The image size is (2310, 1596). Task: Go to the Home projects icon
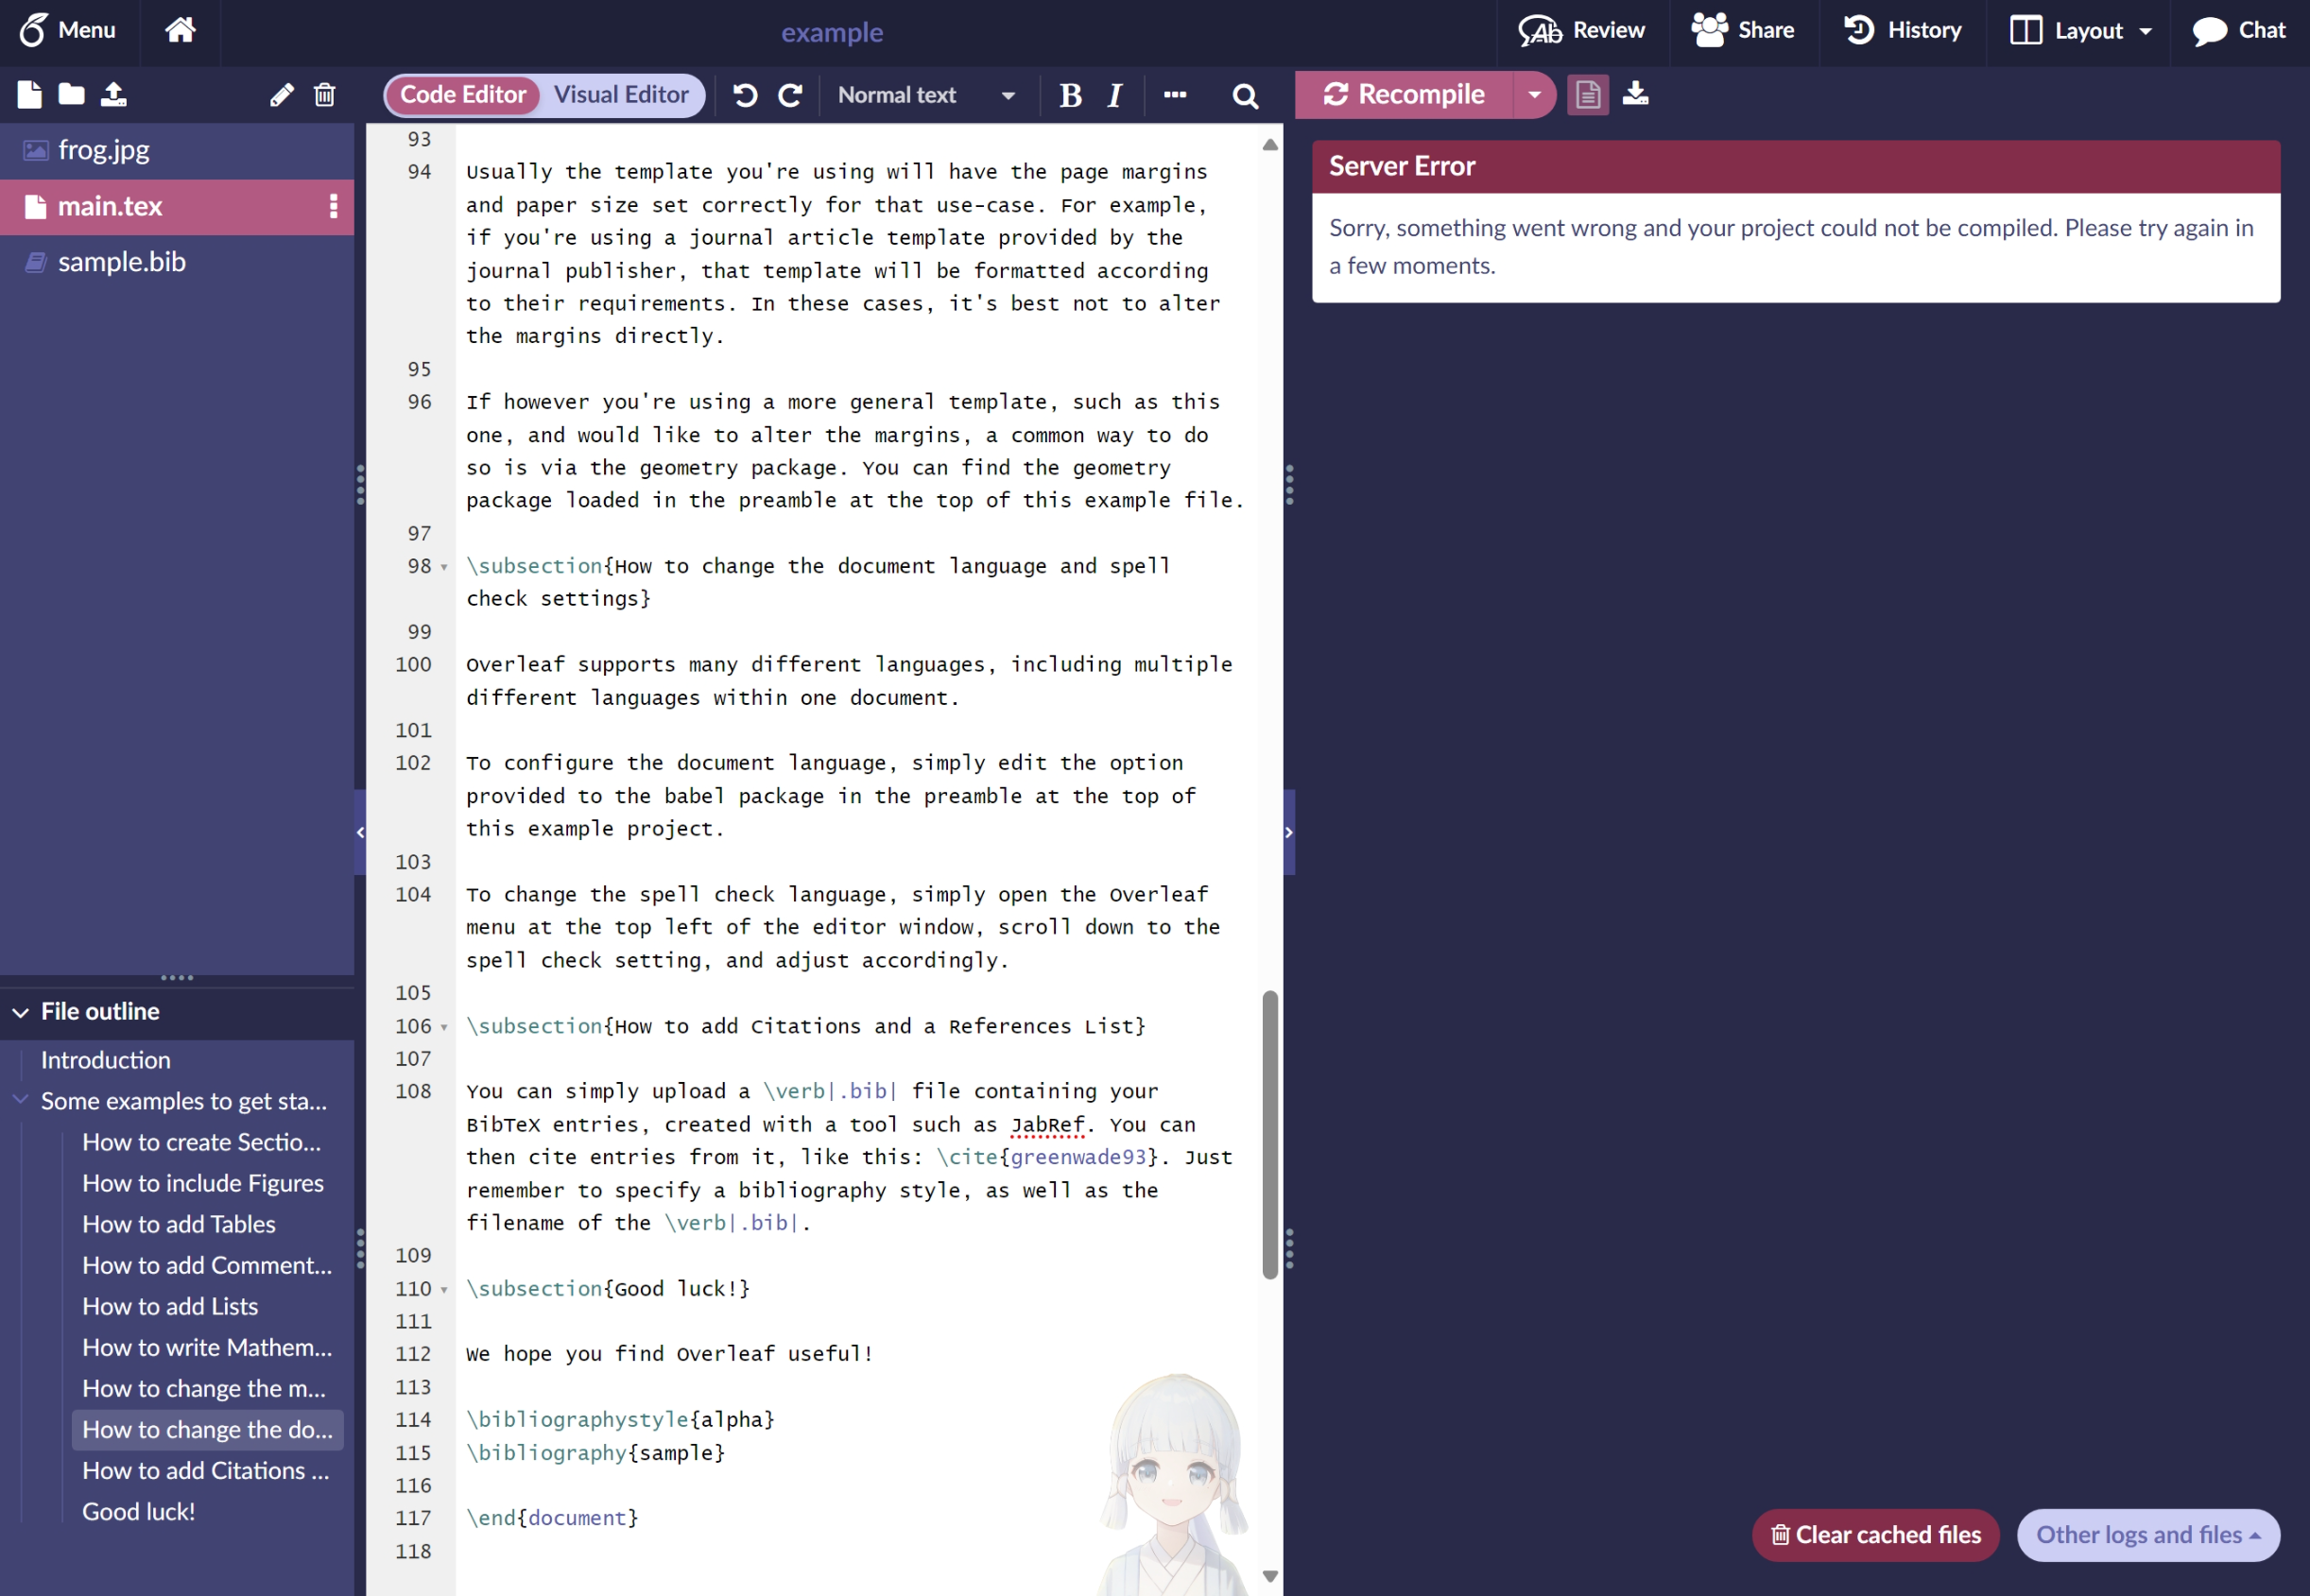(x=180, y=30)
